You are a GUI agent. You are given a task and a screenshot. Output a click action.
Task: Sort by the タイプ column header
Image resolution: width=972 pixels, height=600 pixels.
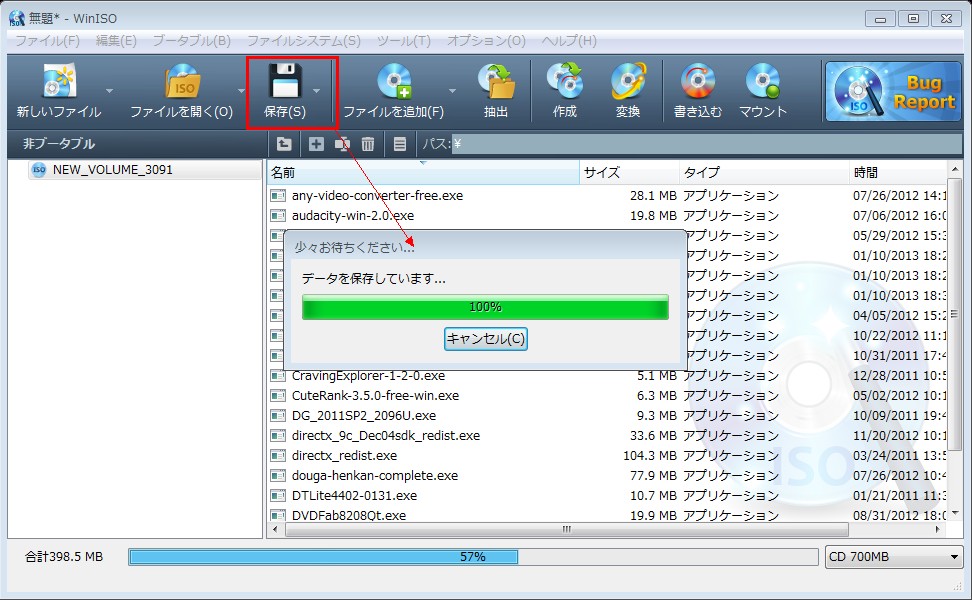click(764, 172)
